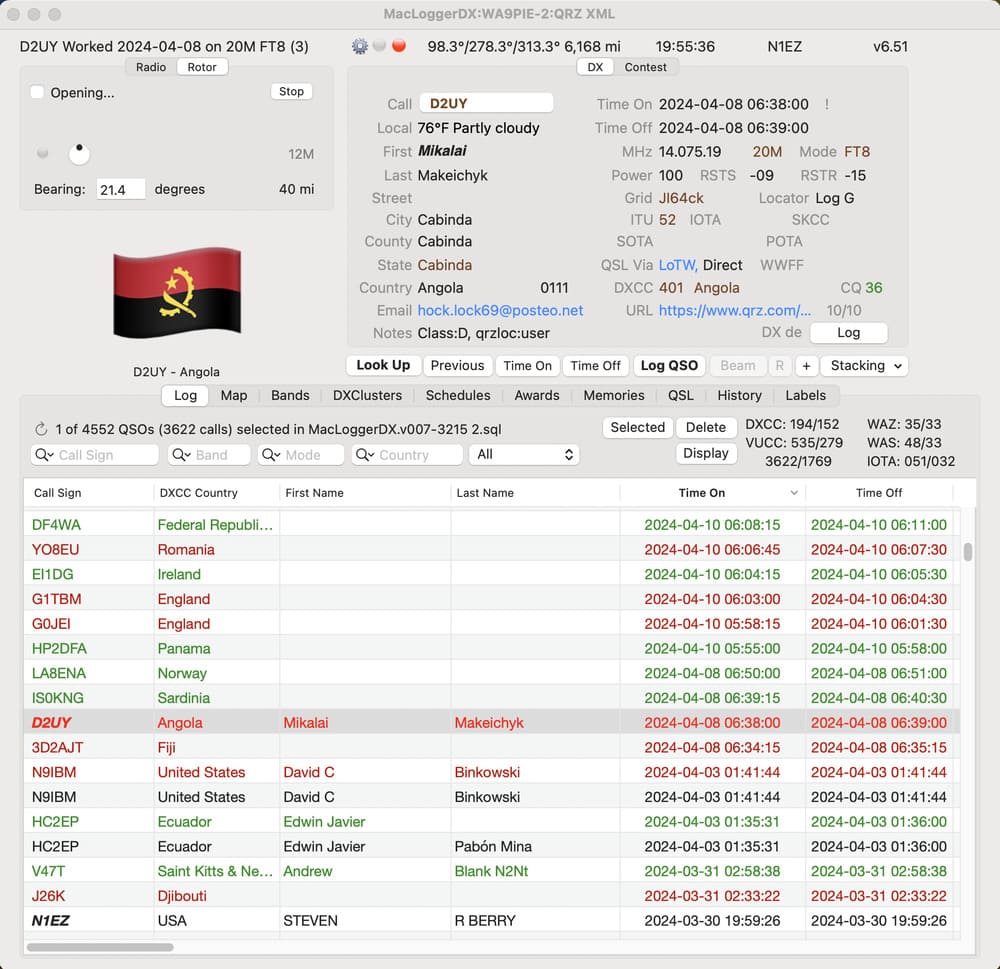1000x969 pixels.
Task: Set the Time Off button
Action: (x=596, y=366)
